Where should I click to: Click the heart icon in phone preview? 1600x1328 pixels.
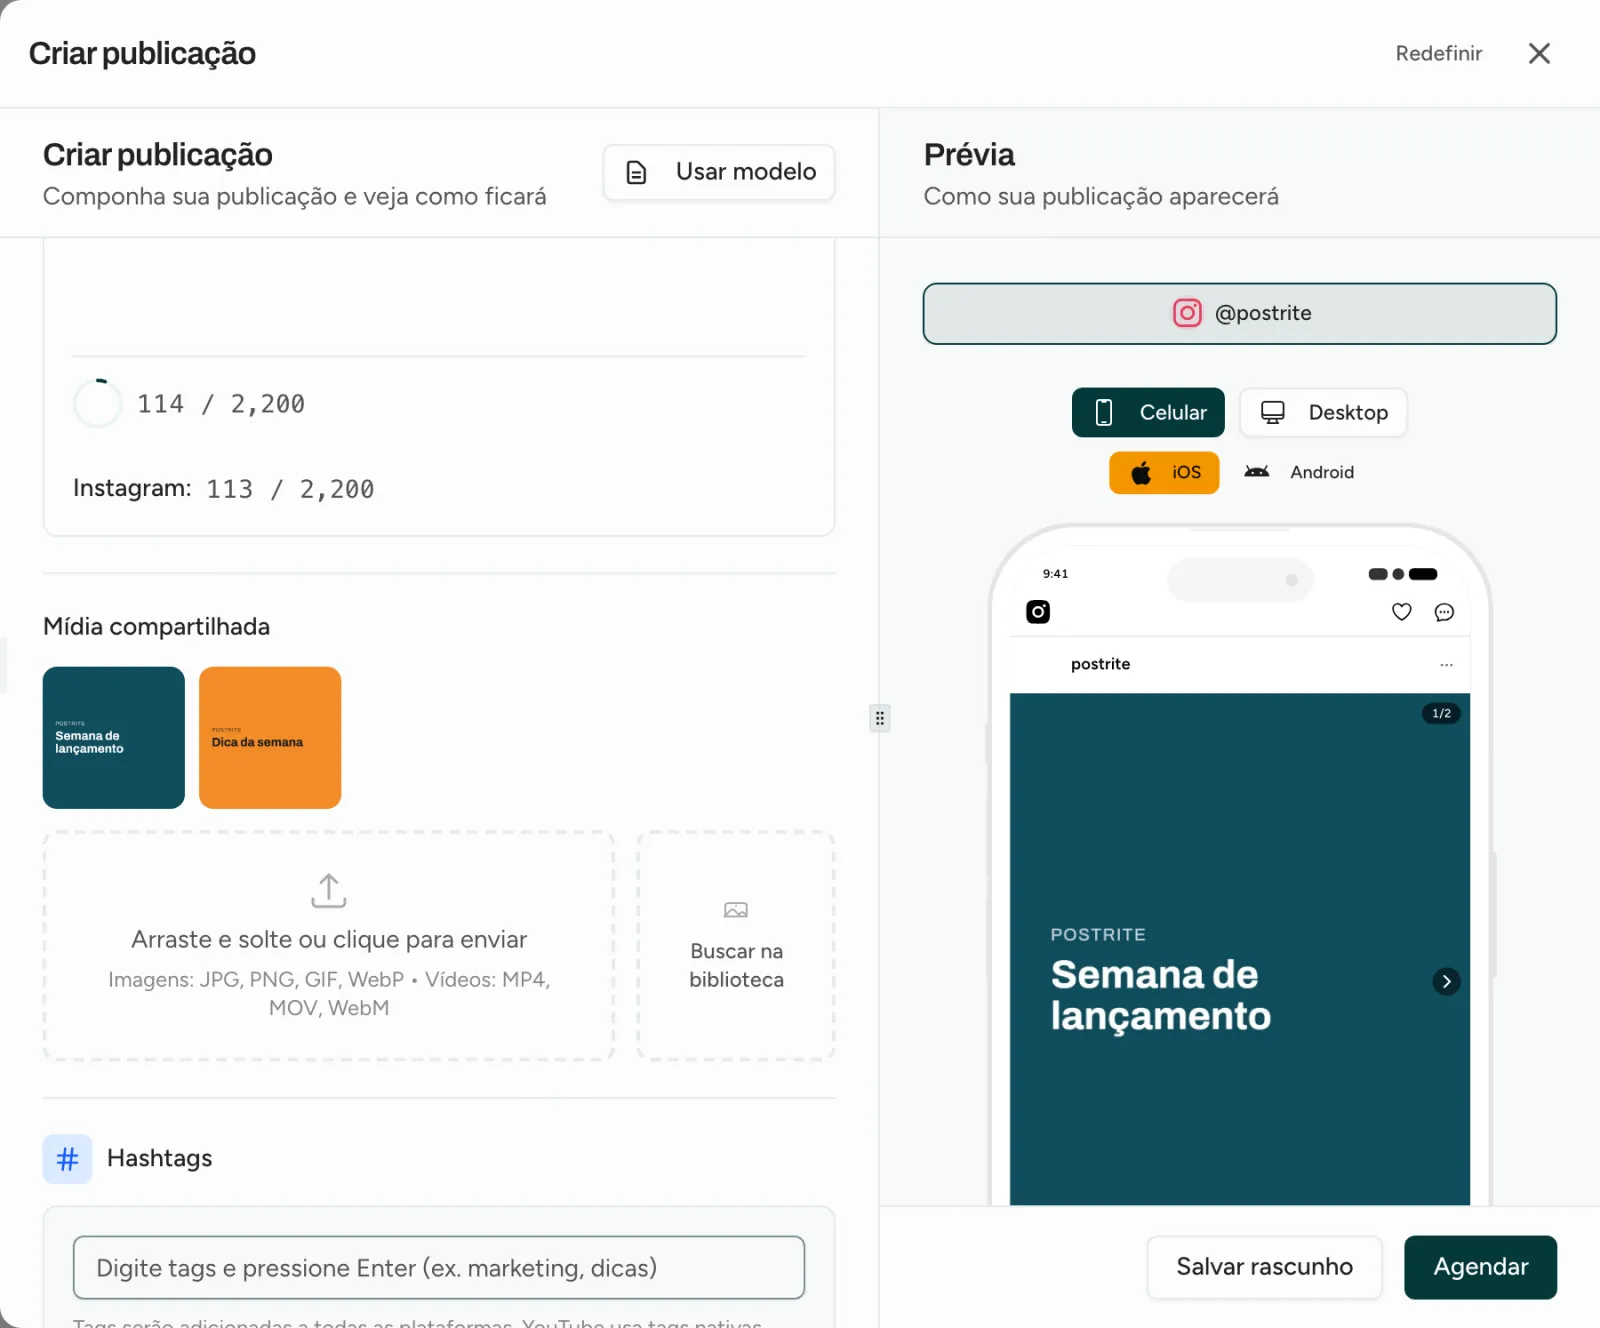(x=1402, y=612)
